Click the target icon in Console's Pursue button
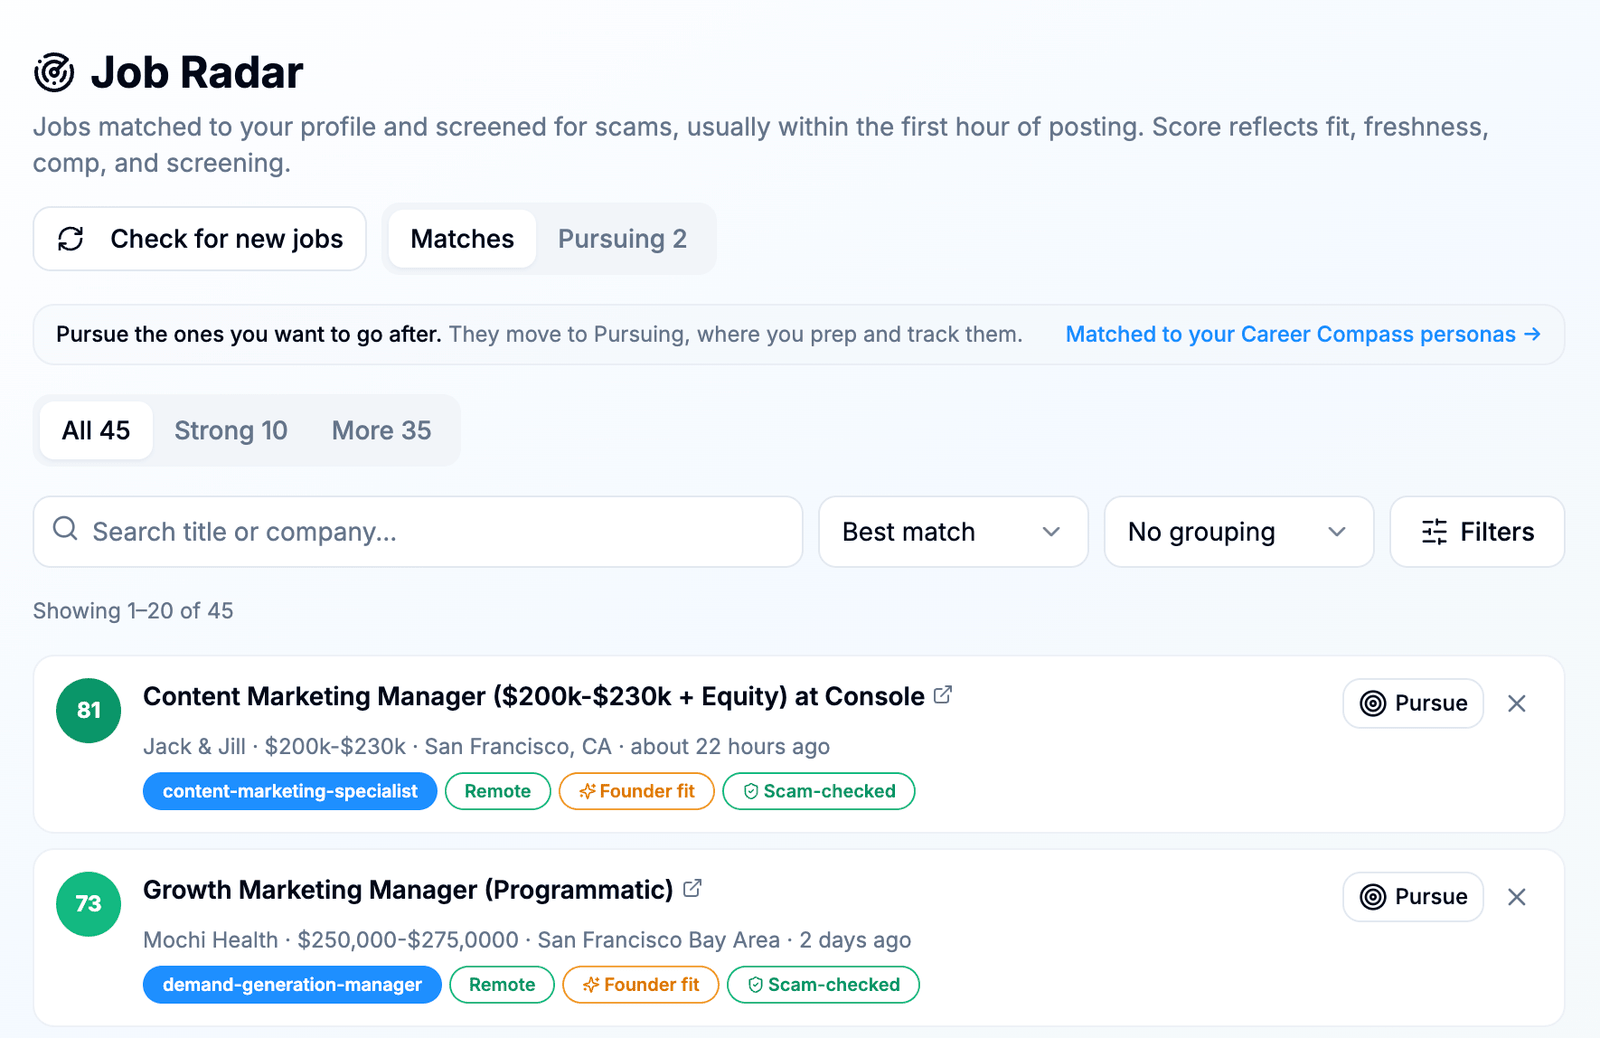The width and height of the screenshot is (1600, 1038). (x=1374, y=704)
